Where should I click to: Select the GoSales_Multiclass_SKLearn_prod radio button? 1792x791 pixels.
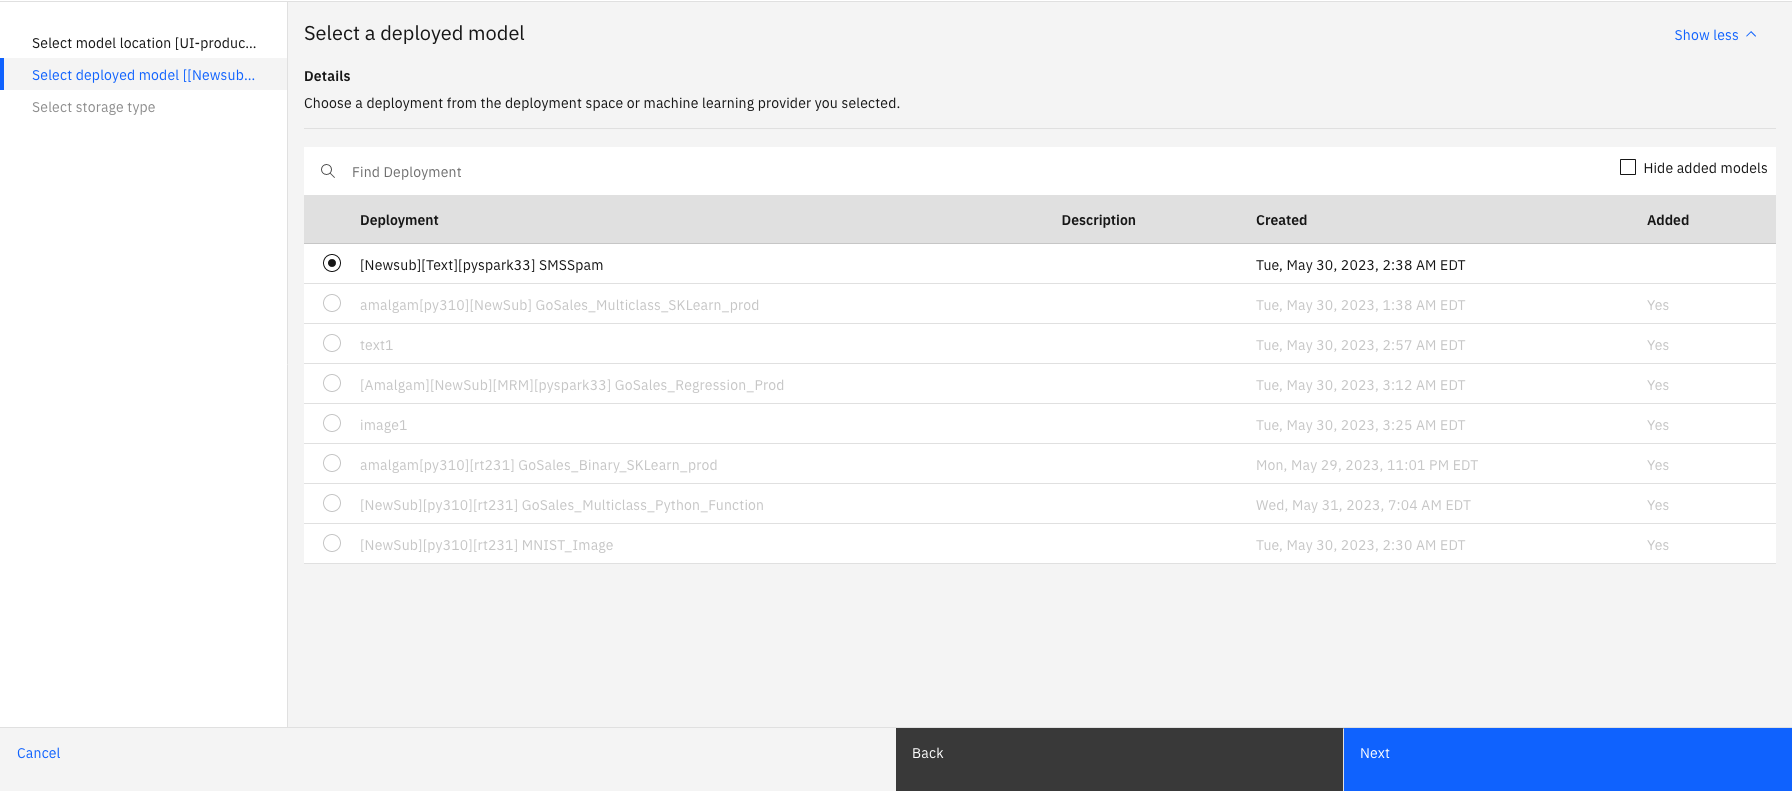332,303
